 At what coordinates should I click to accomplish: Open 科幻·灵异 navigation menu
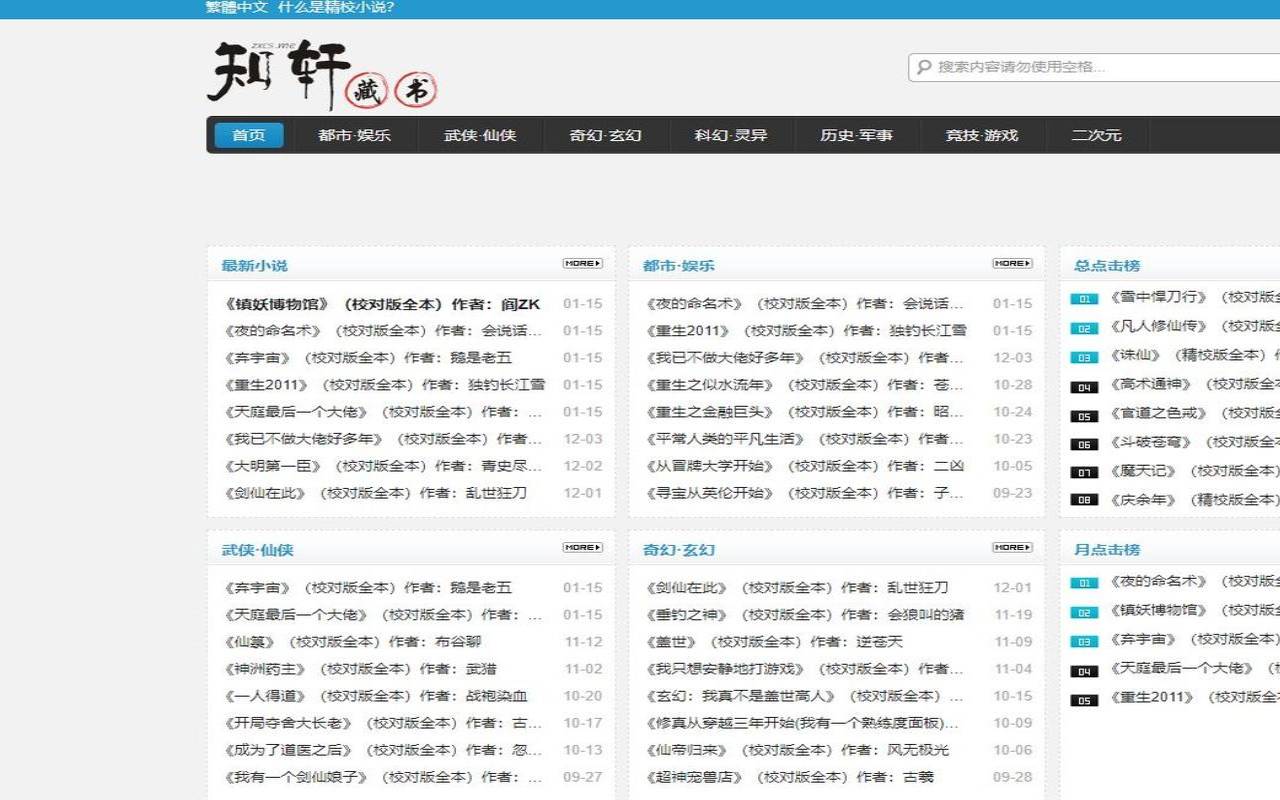(x=731, y=135)
